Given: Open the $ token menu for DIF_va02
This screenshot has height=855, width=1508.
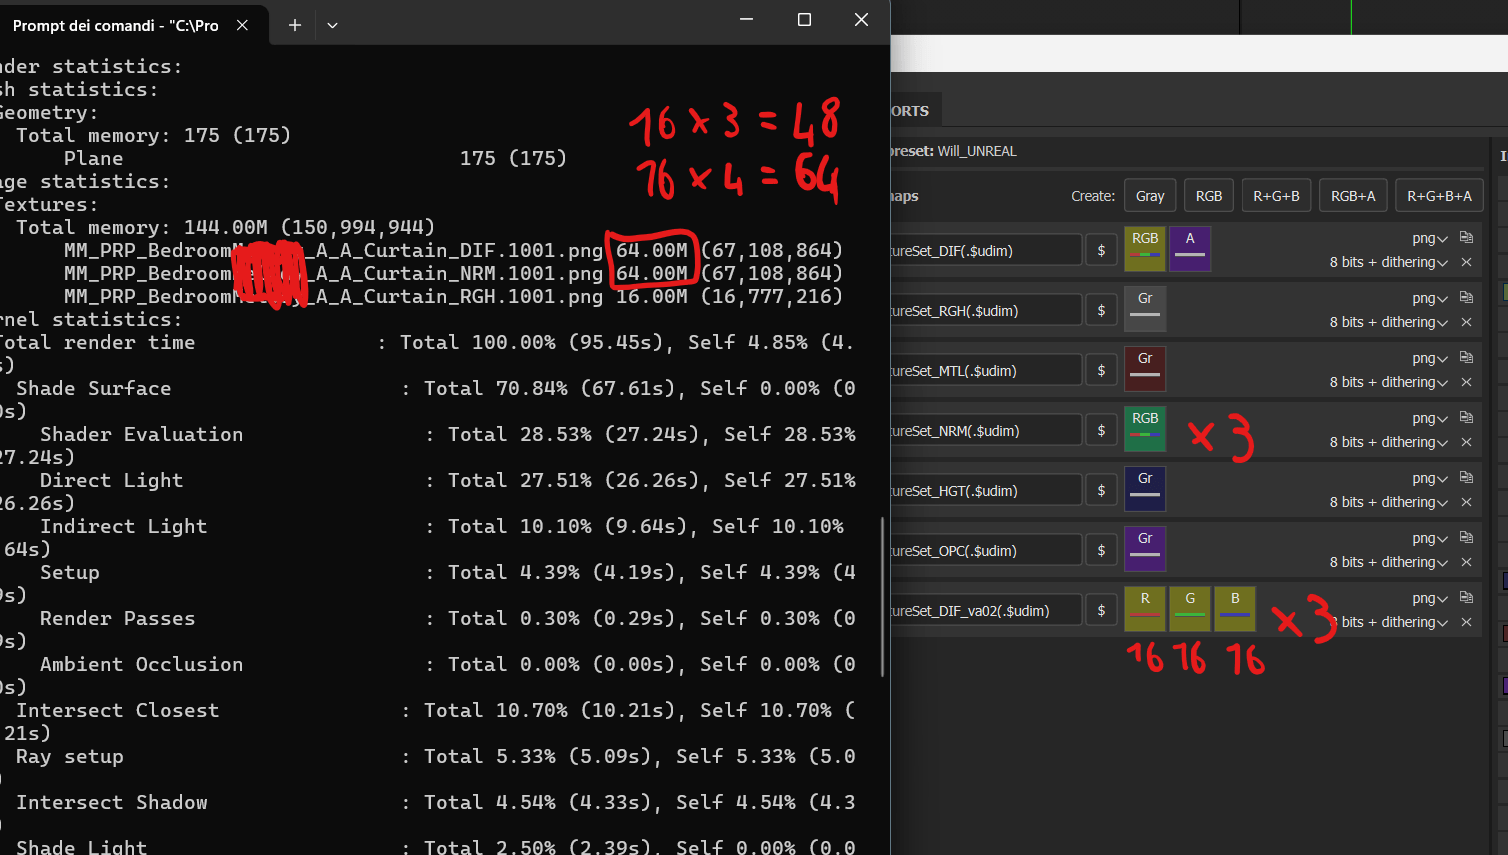Looking at the screenshot, I should point(1101,610).
